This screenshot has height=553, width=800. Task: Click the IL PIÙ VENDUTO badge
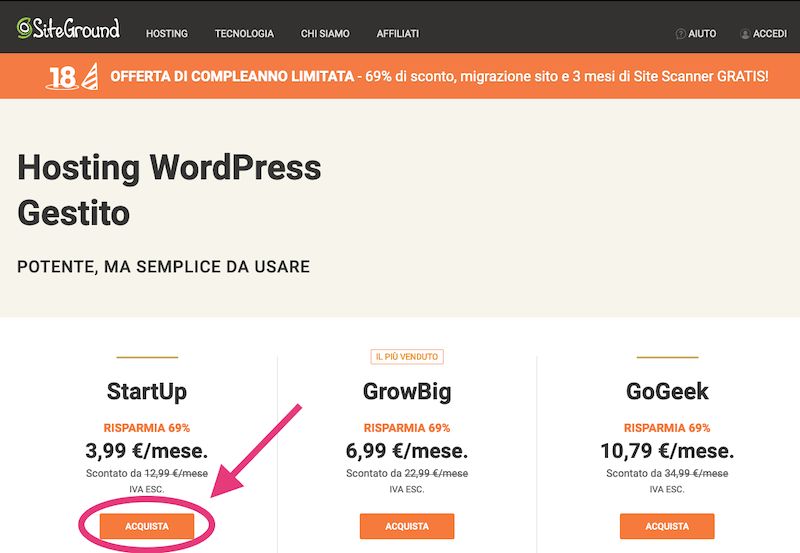pos(407,357)
